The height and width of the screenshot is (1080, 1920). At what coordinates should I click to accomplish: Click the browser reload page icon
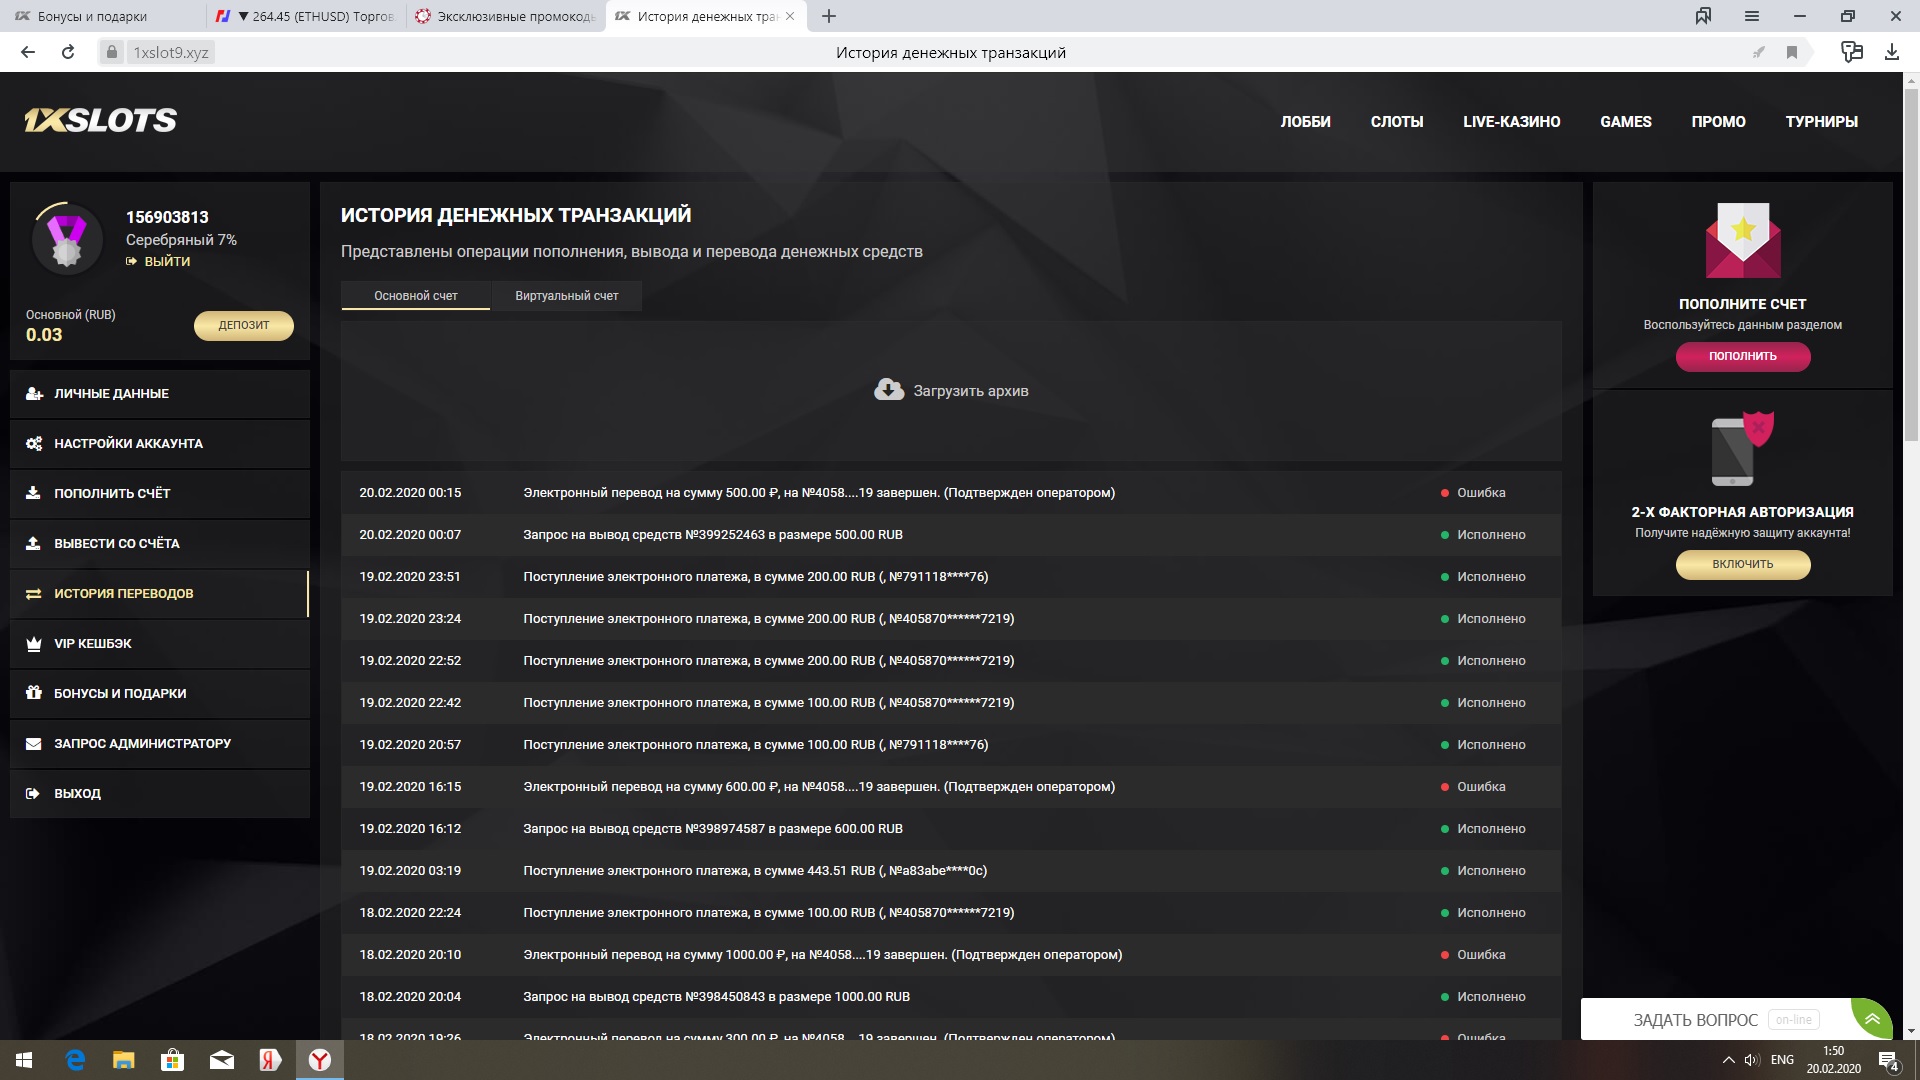[68, 52]
